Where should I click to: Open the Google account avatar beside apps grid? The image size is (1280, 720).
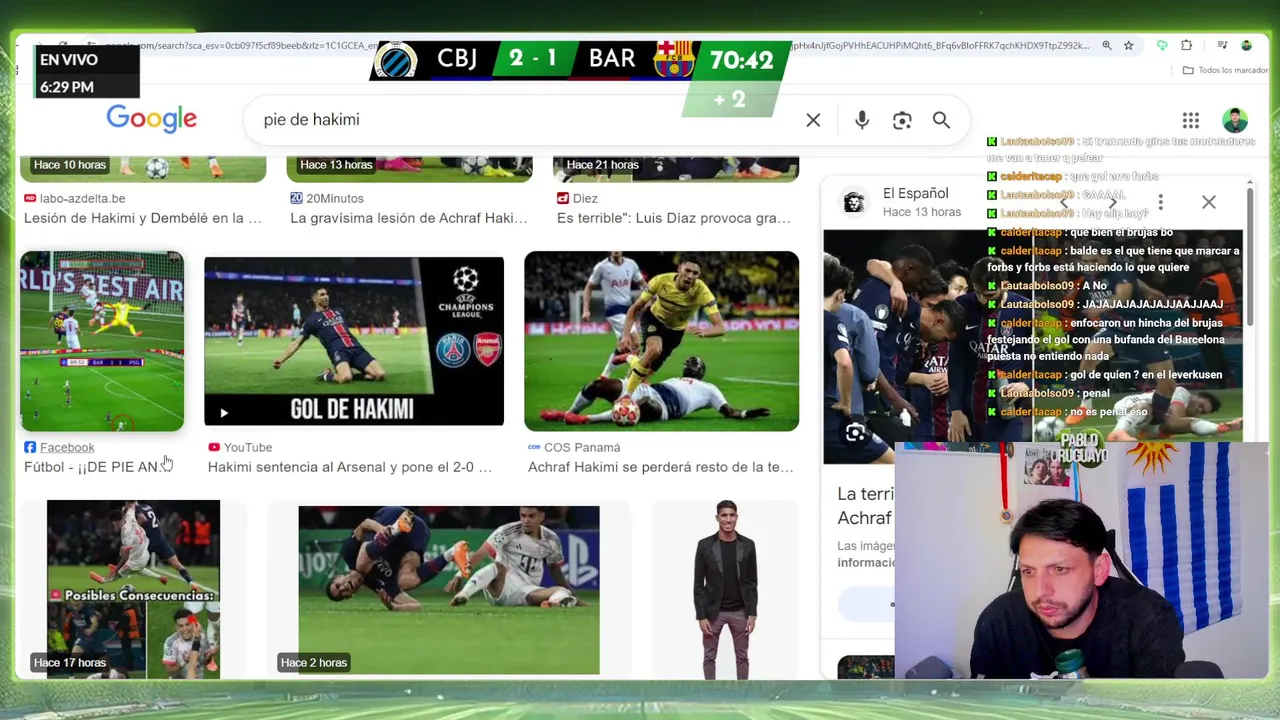[1235, 120]
